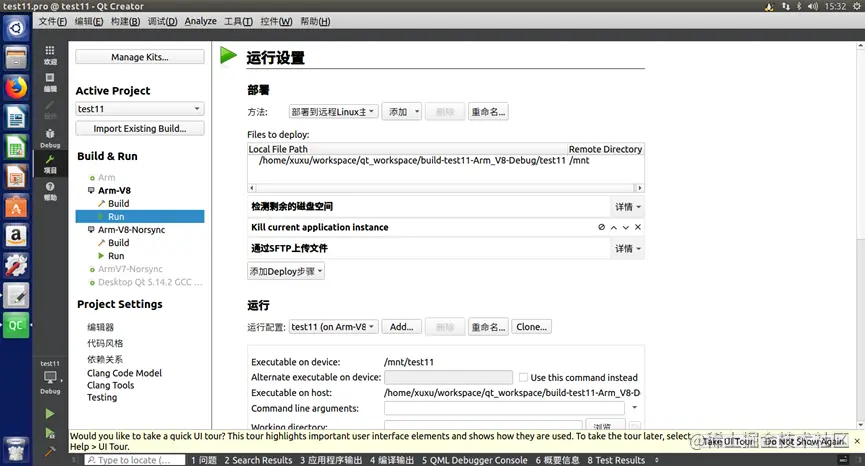Viewport: 865px width, 466px height.
Task: Click the test11 kit selector monitor icon
Action: tap(50, 377)
